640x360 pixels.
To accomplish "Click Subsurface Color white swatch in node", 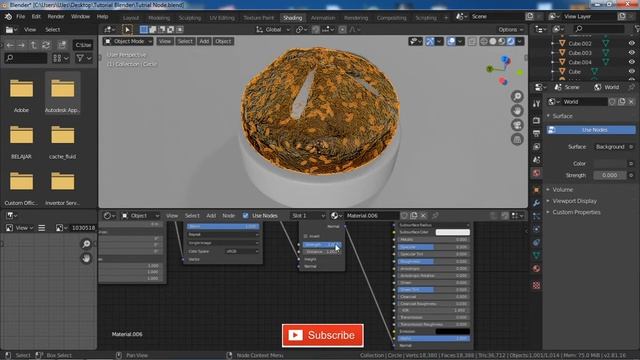I will click(x=453, y=232).
